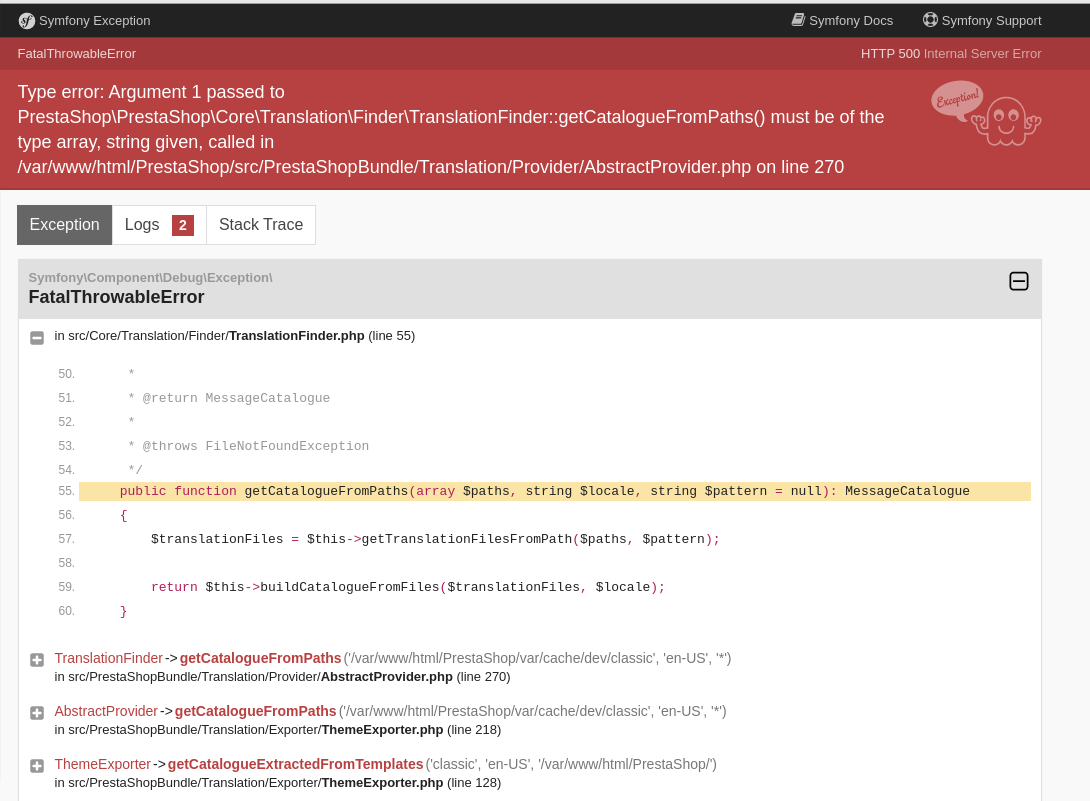The image size is (1090, 801).
Task: Click the ThemeExporter class link
Action: click(x=102, y=764)
